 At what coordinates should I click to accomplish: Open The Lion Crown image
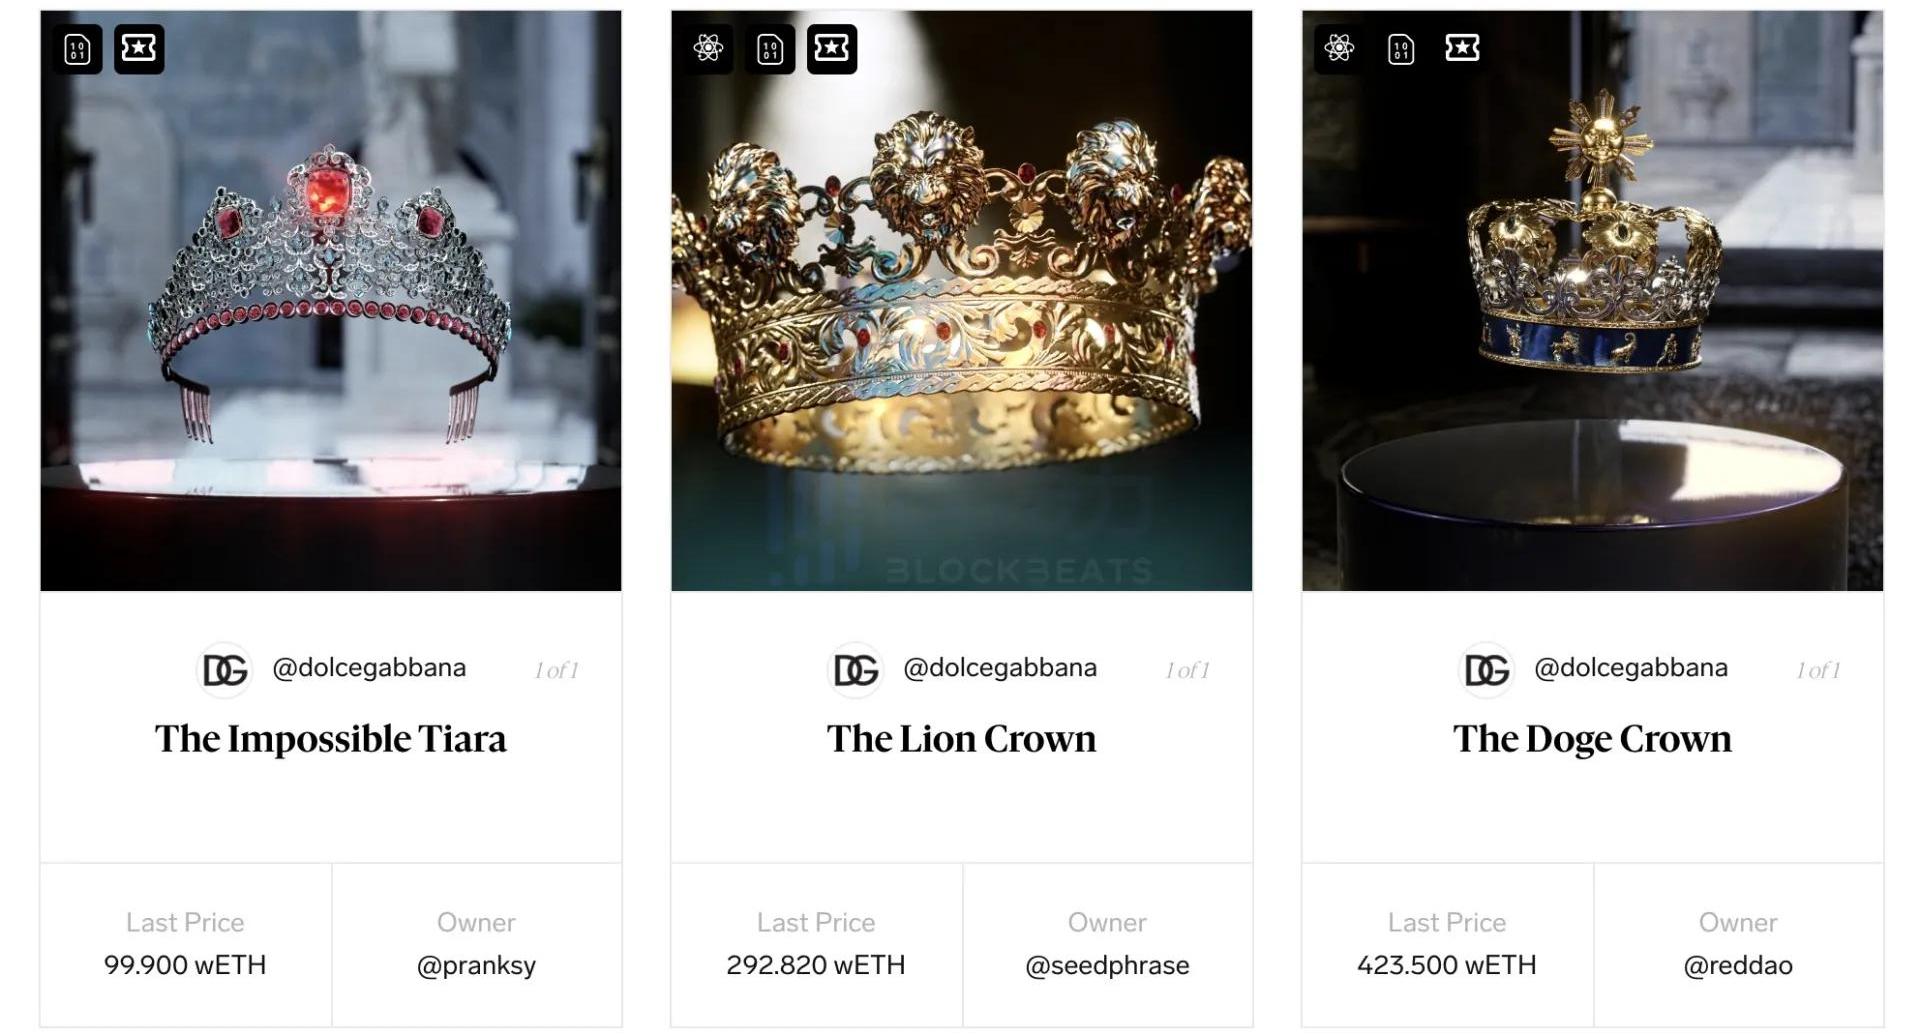(961, 320)
